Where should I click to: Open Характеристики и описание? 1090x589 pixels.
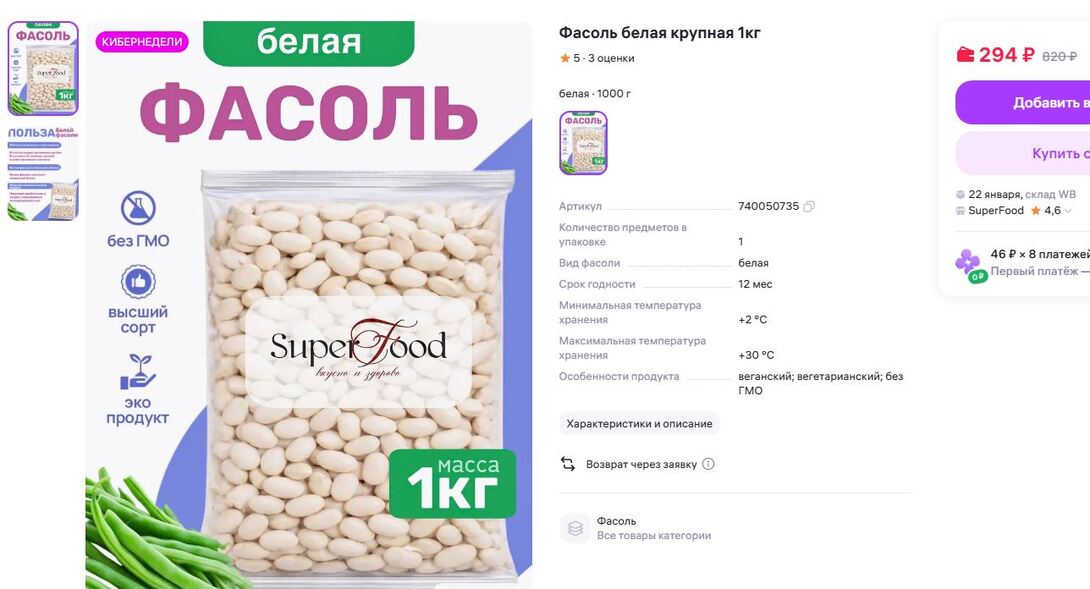(x=639, y=423)
